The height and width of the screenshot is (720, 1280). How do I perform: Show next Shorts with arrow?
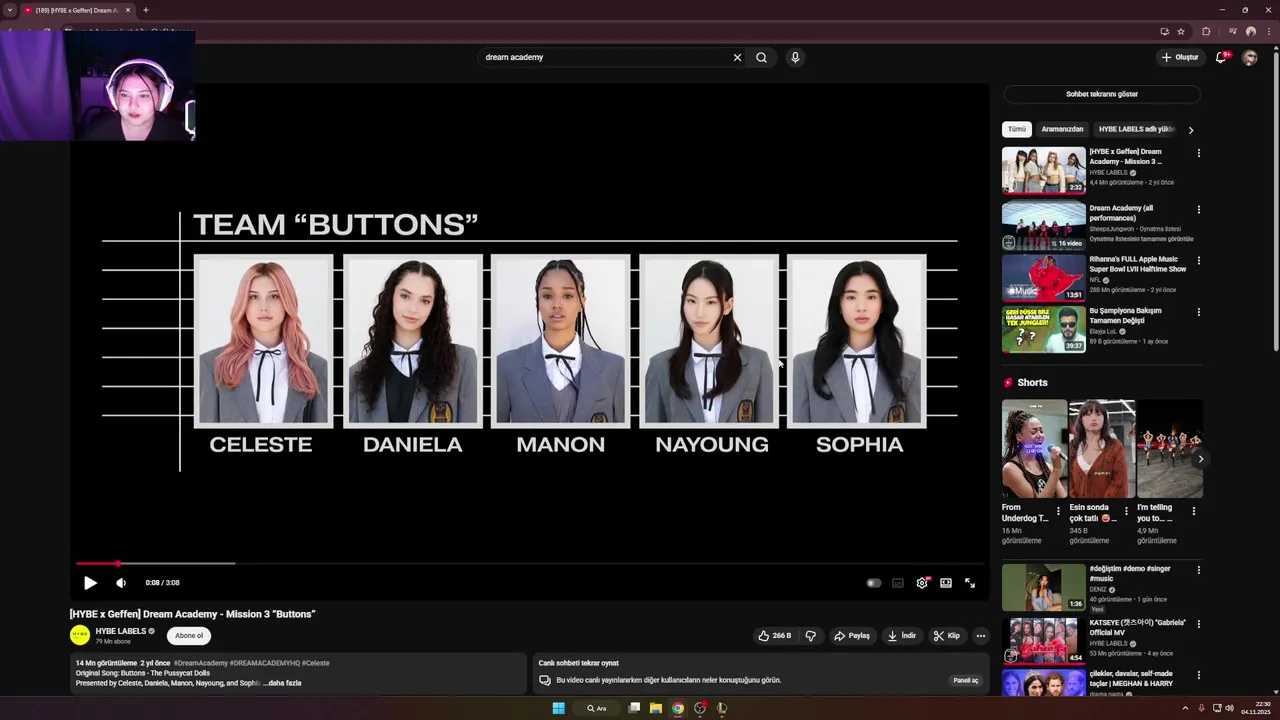1199,459
